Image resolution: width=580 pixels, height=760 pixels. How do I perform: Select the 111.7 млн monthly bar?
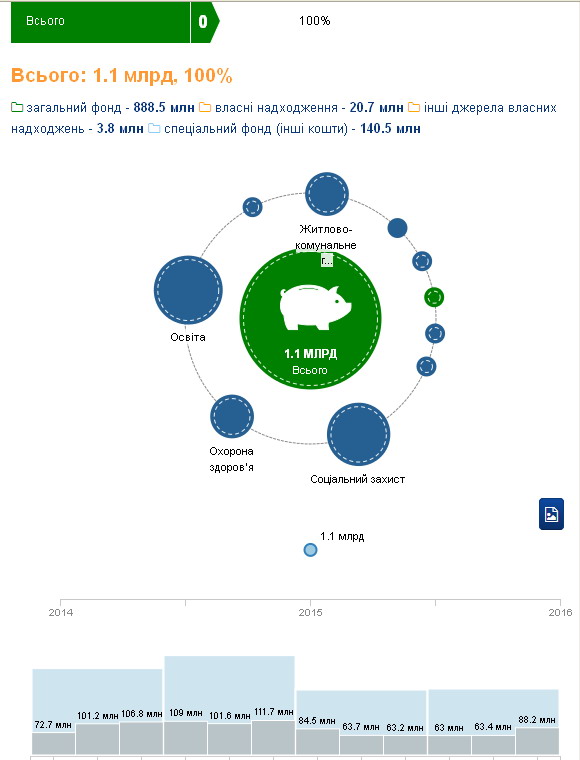(x=273, y=738)
